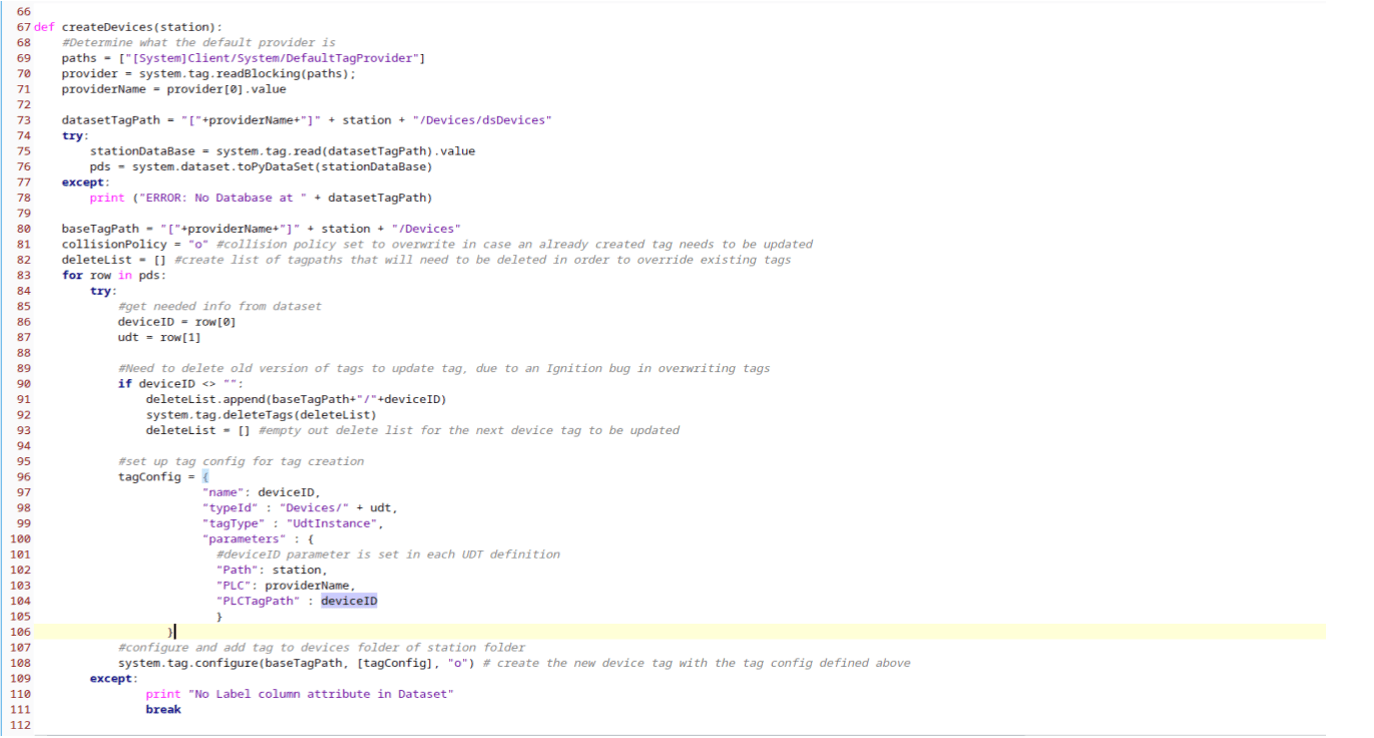Click the 'if' keyword on line 90

point(125,383)
